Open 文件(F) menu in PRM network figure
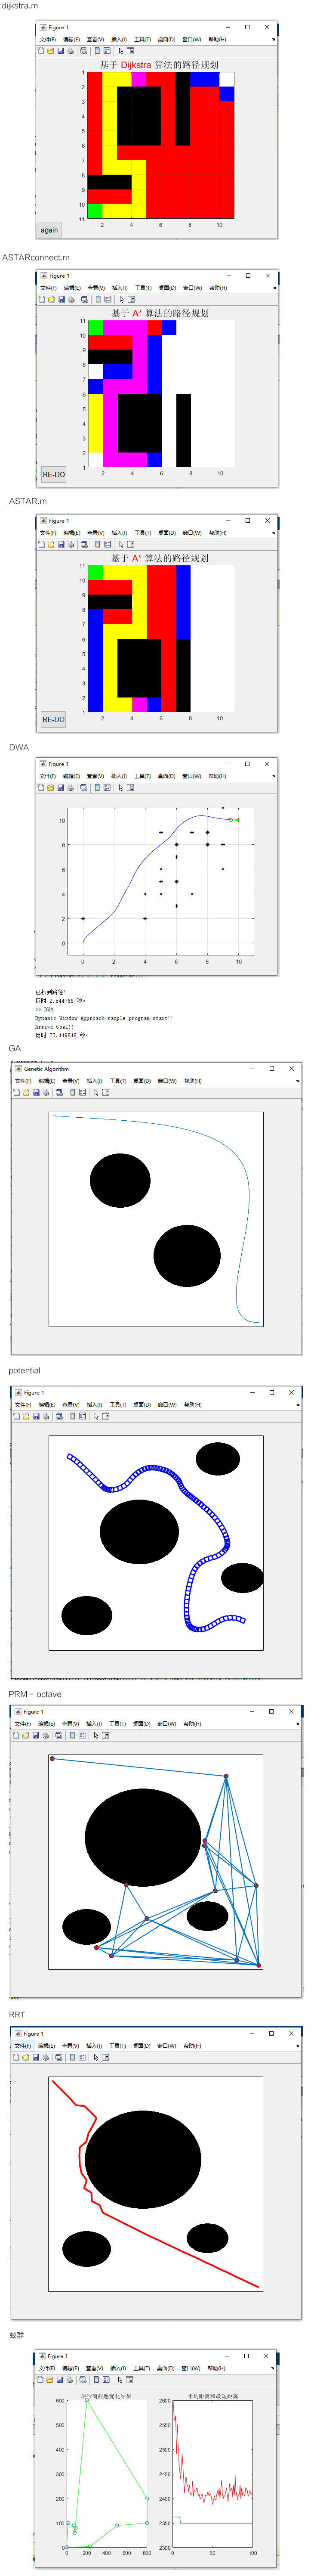 point(22,1723)
